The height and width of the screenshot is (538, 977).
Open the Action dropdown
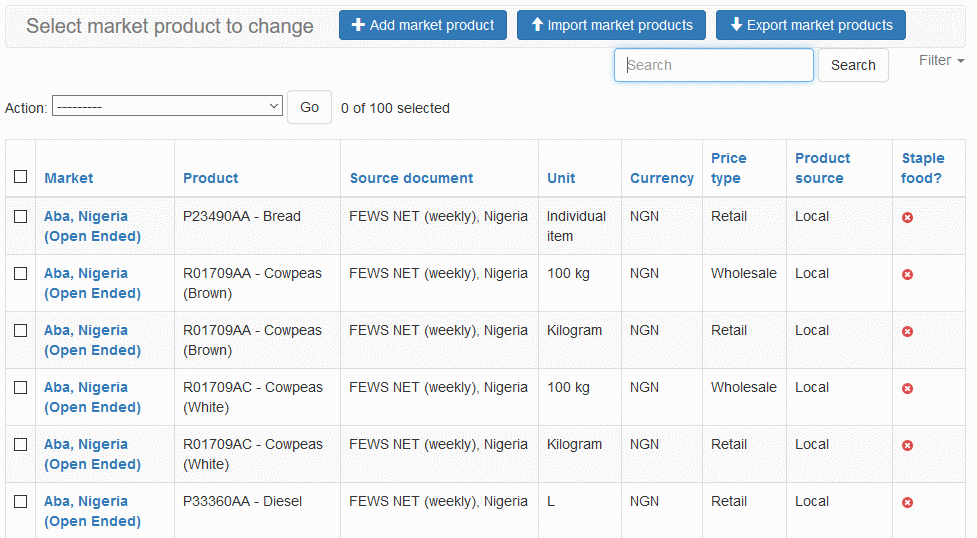pos(167,106)
